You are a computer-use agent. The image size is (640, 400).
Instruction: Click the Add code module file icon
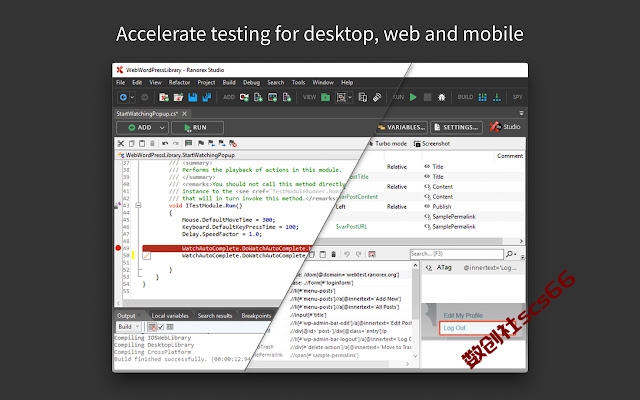point(258,97)
